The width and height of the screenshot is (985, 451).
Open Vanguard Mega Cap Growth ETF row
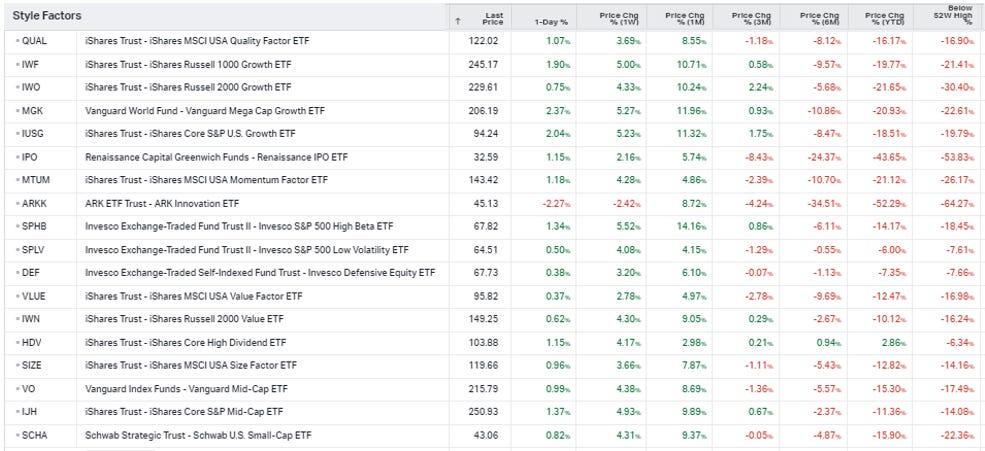pyautogui.click(x=492, y=111)
